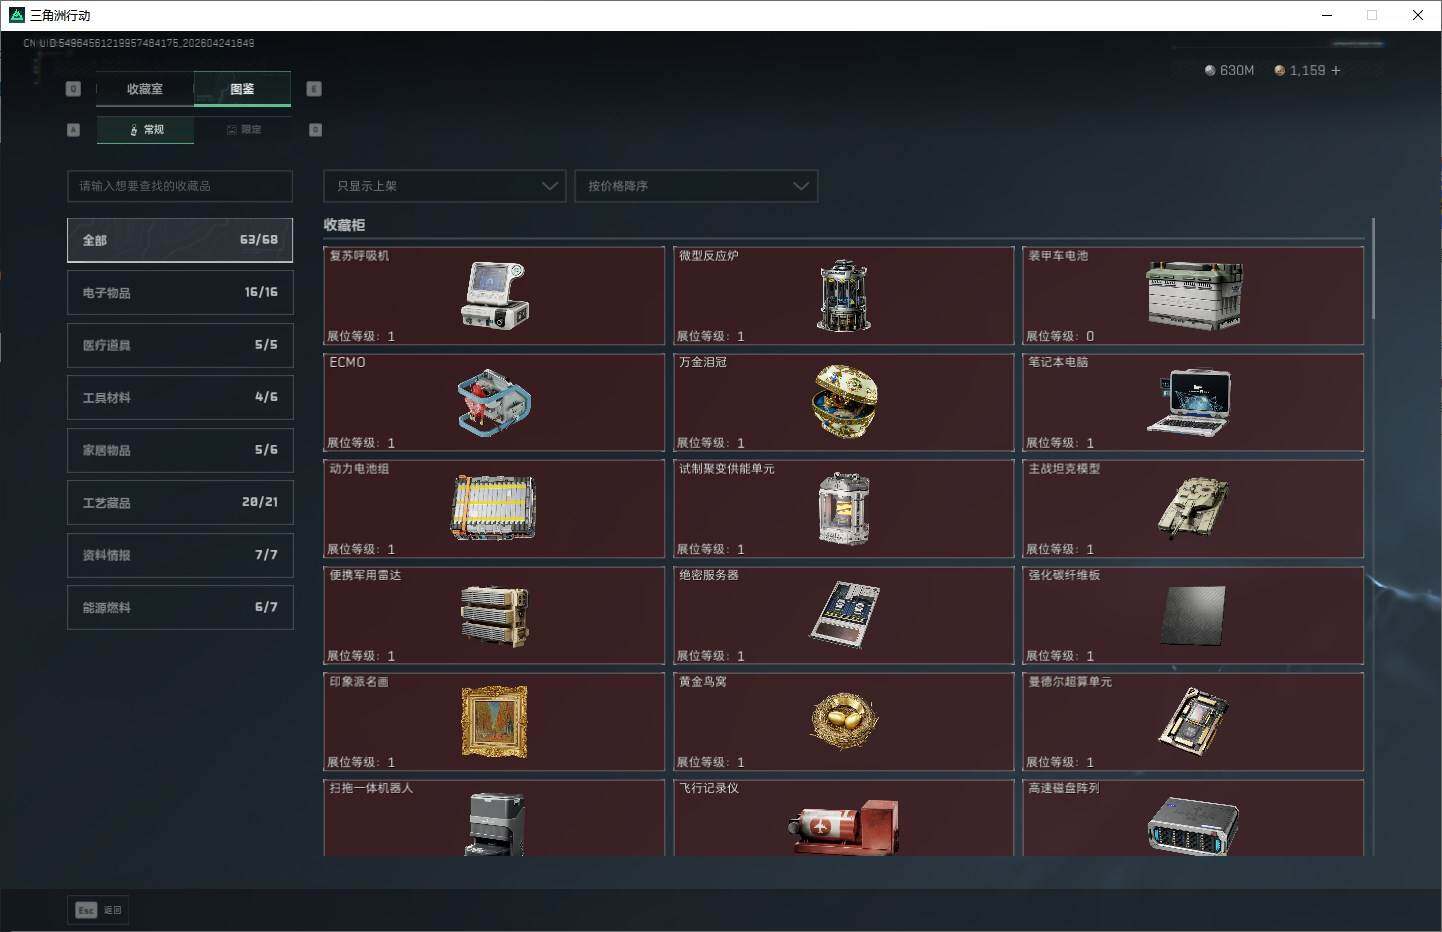Click the A key hint beside 常规
This screenshot has height=932, width=1442.
(73, 130)
